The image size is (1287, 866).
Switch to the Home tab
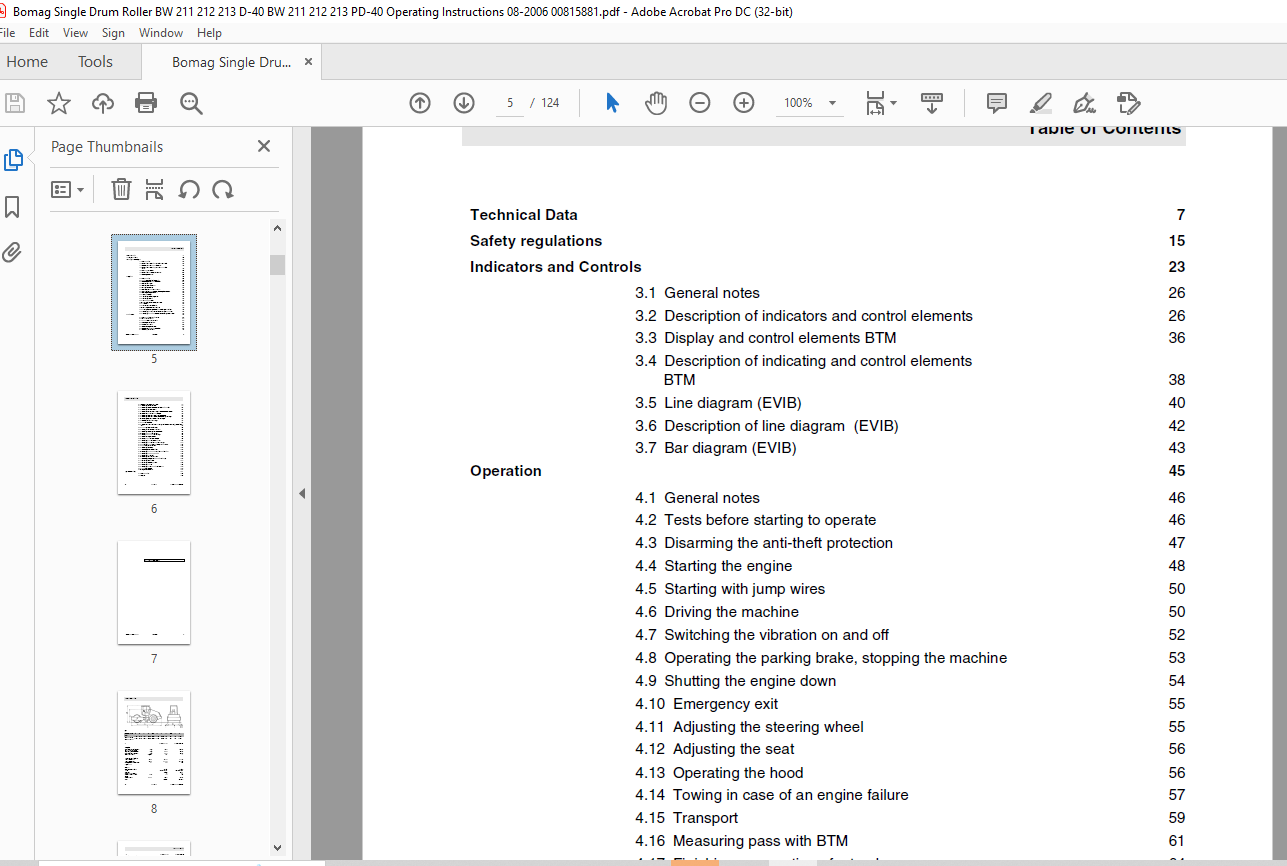(x=27, y=62)
